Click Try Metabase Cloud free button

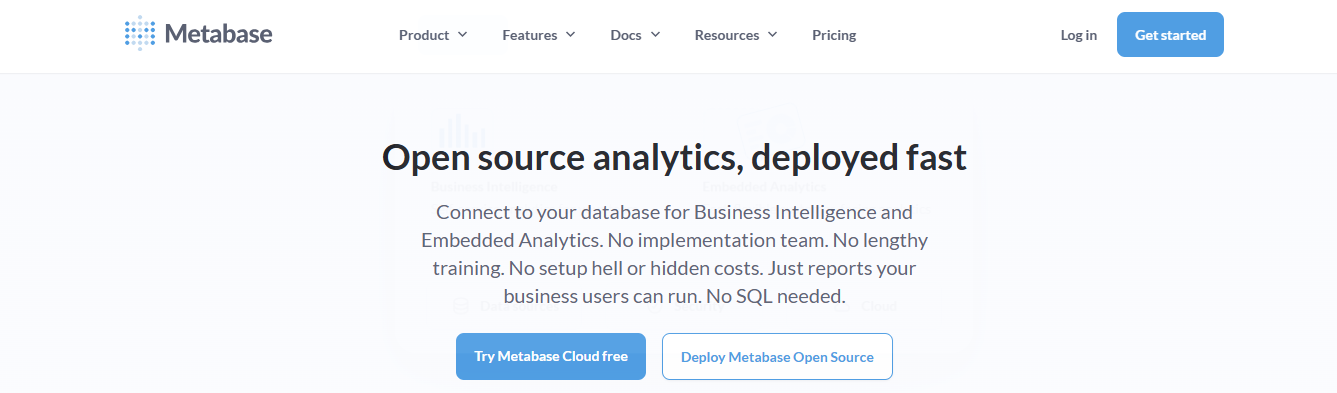click(x=551, y=356)
